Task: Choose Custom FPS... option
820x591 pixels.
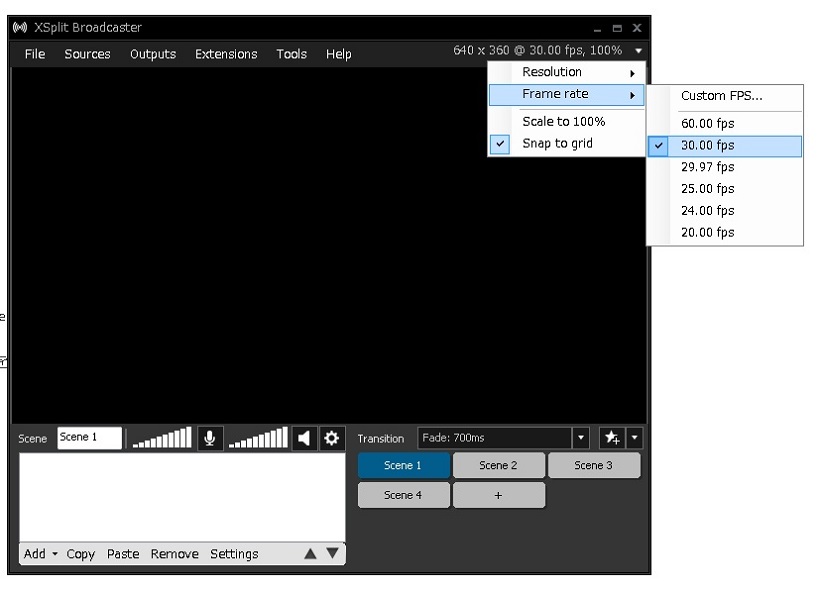Action: coord(725,96)
